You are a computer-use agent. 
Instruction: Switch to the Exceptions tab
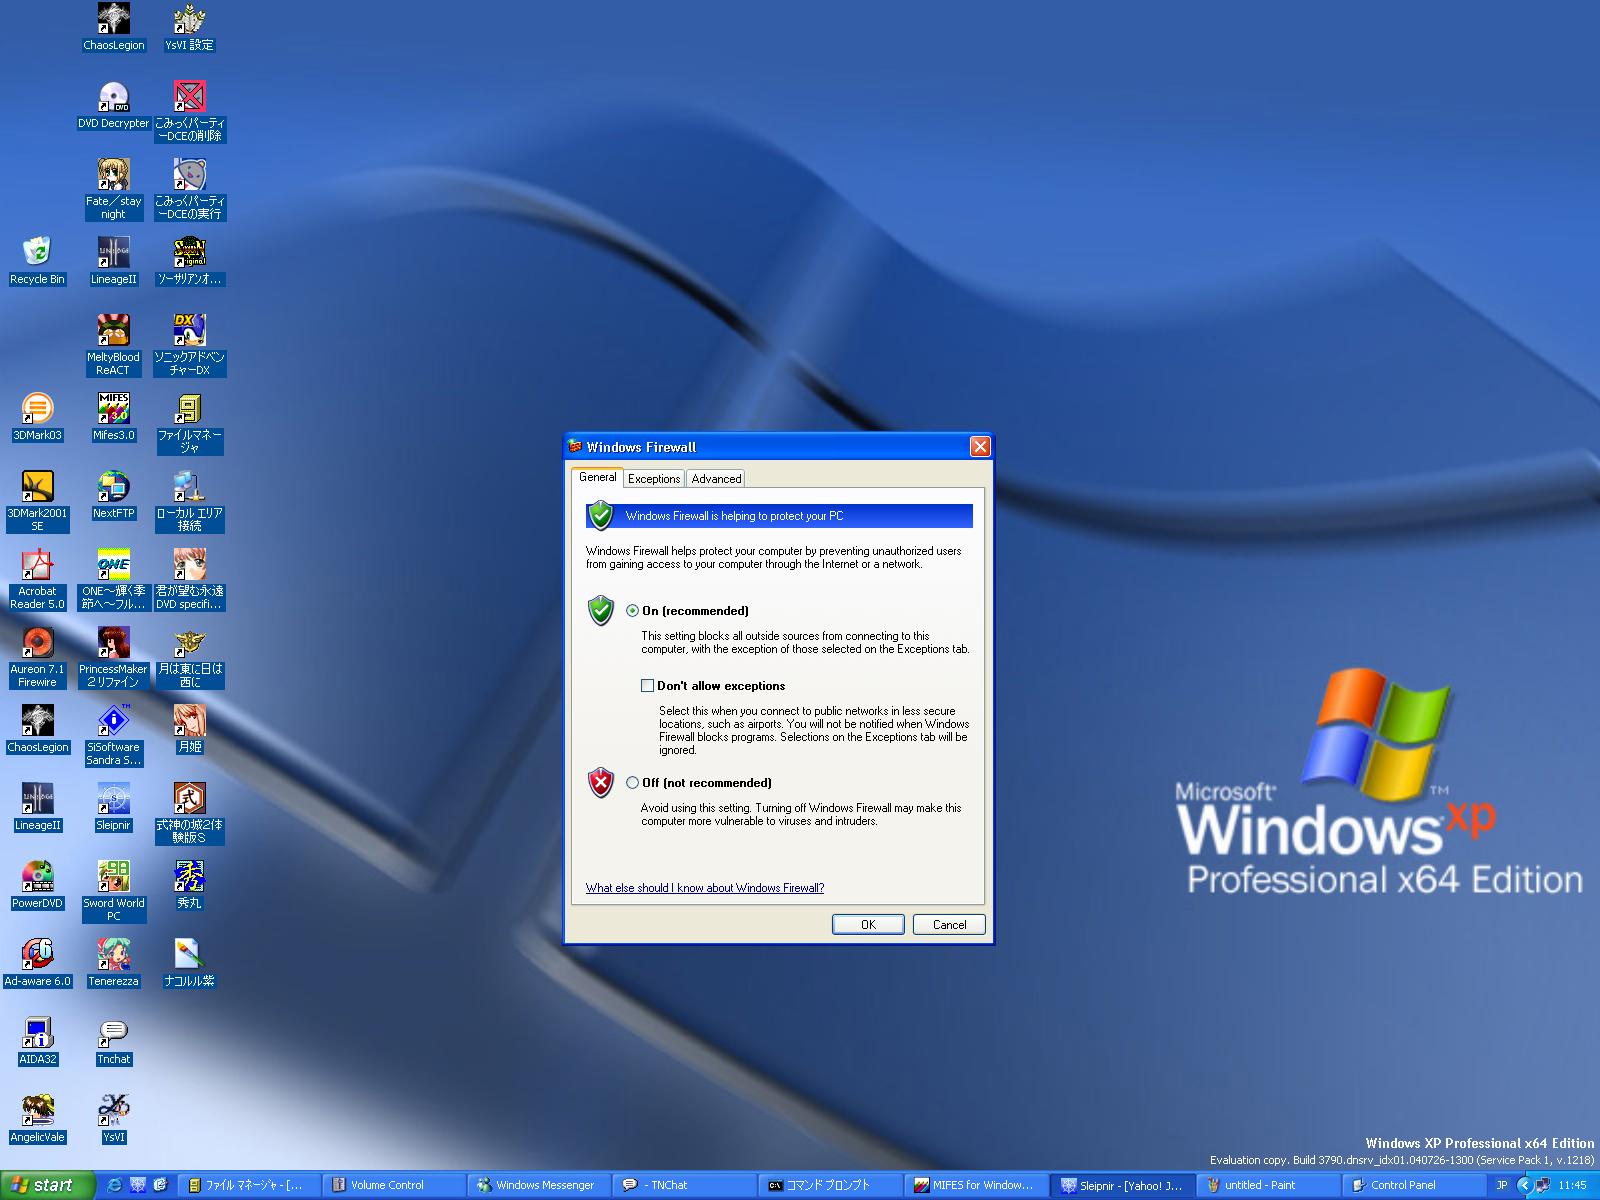pyautogui.click(x=654, y=479)
